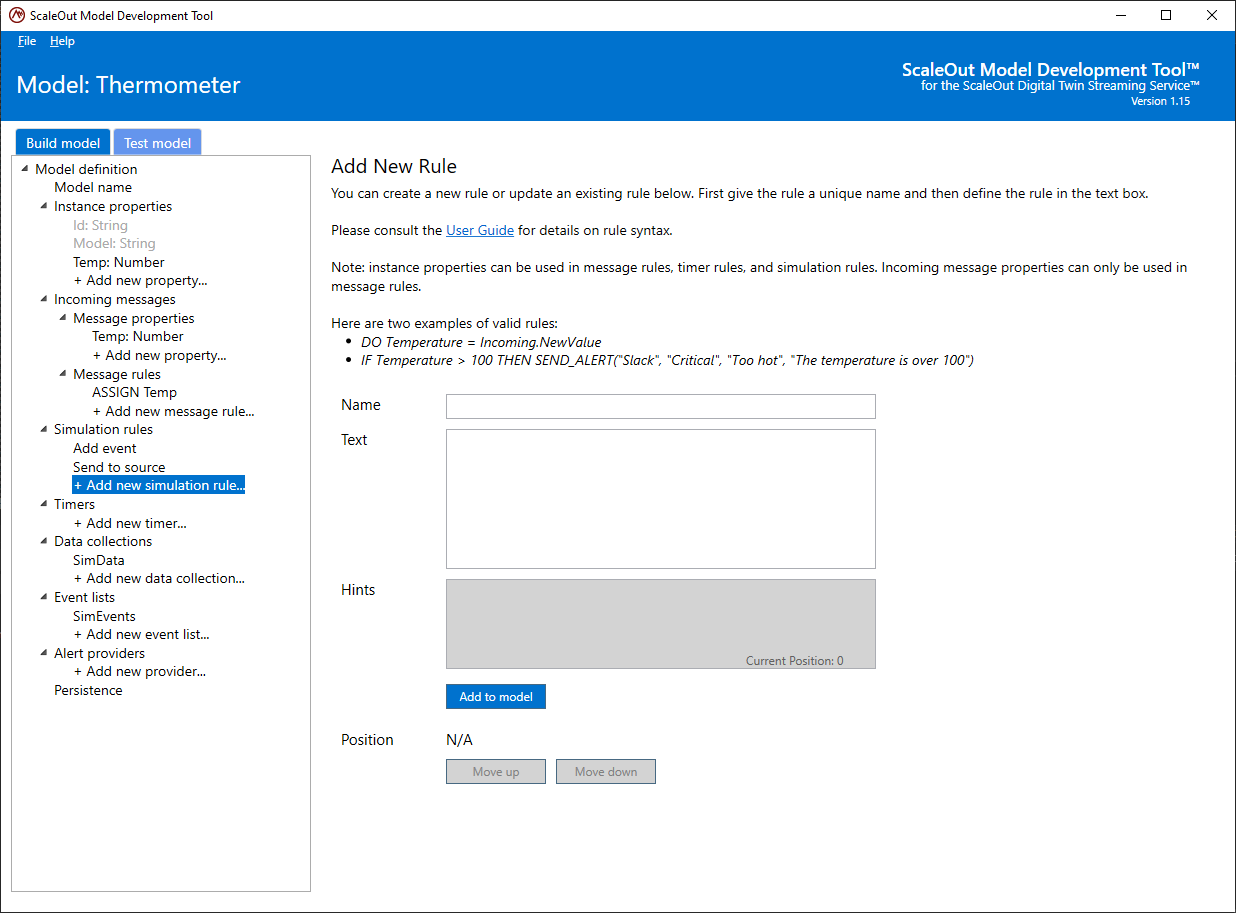The width and height of the screenshot is (1236, 913).
Task: Open the File menu
Action: (27, 41)
